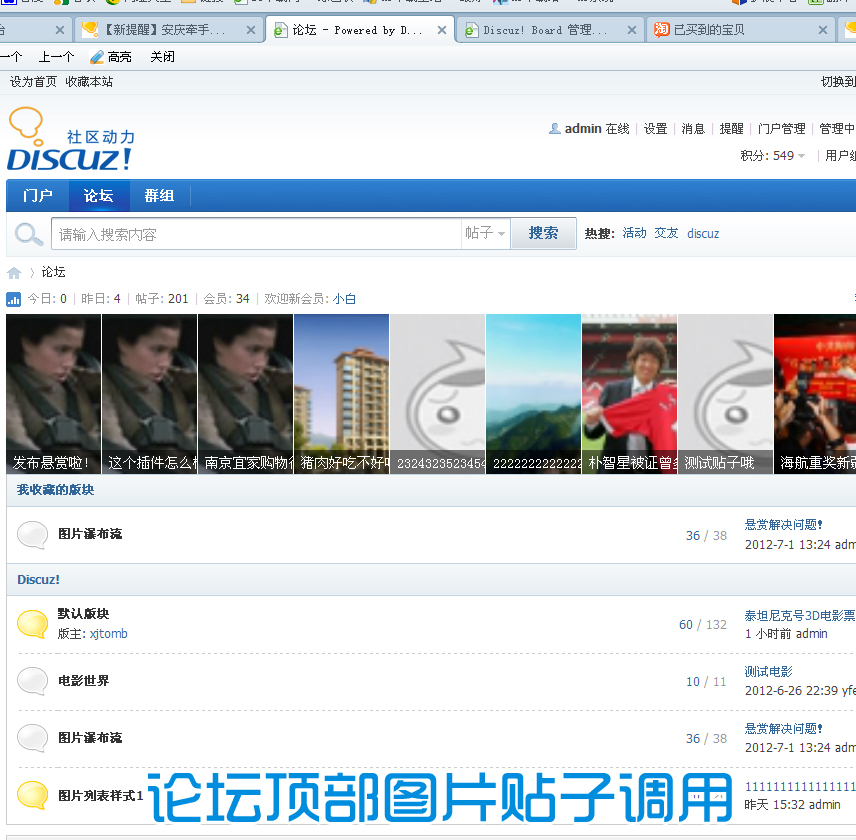Close the 论坛 - Powered by D... tab
The width and height of the screenshot is (856, 840).
(442, 31)
